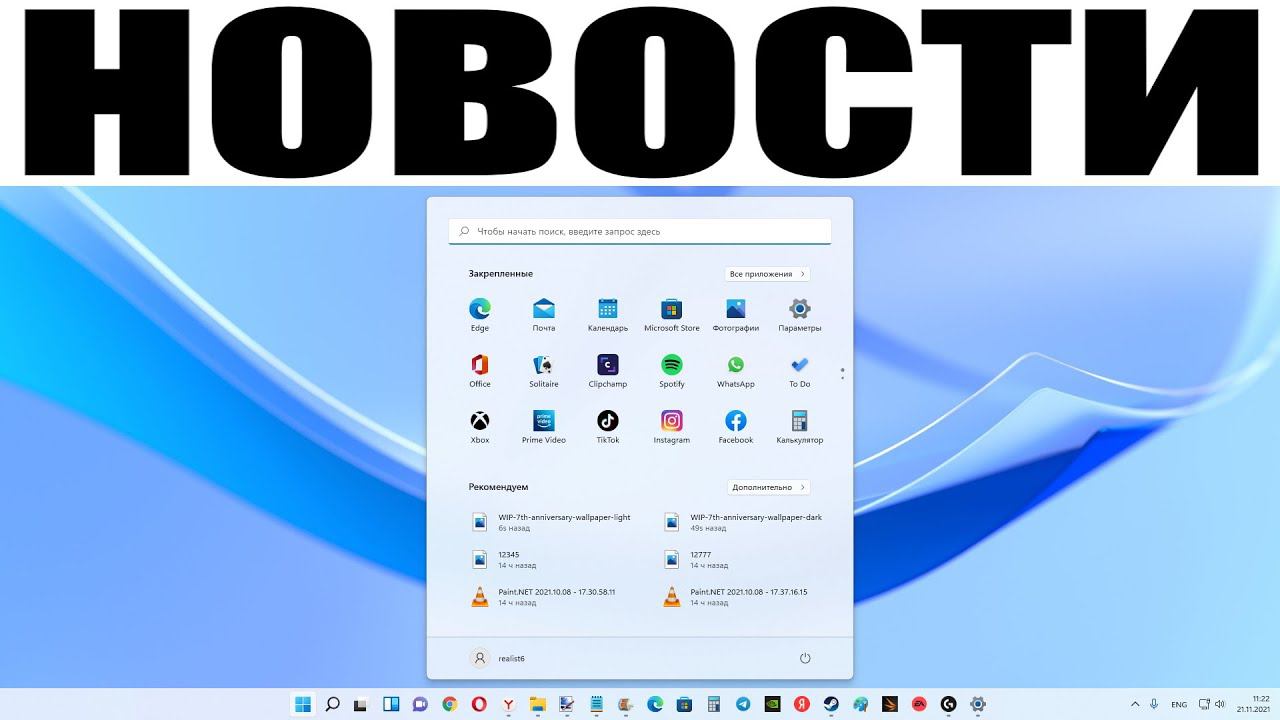1280x720 pixels.
Task: Launch Opera browser from the taskbar
Action: click(479, 704)
